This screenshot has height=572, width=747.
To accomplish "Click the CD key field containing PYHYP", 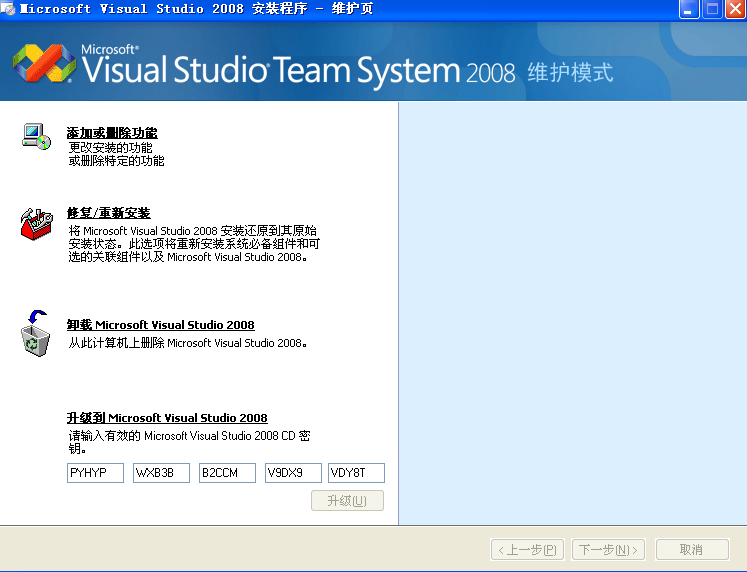I will (95, 473).
